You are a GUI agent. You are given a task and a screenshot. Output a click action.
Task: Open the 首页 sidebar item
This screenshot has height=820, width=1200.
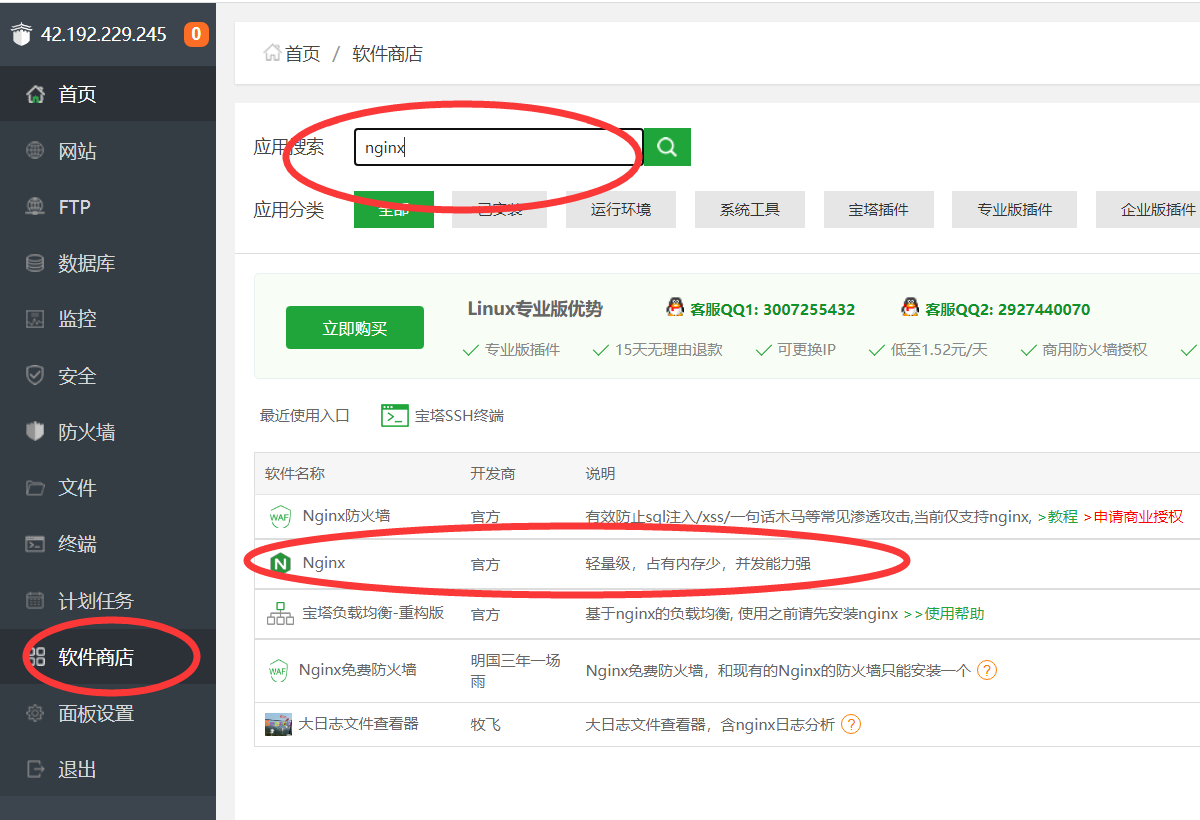point(108,94)
